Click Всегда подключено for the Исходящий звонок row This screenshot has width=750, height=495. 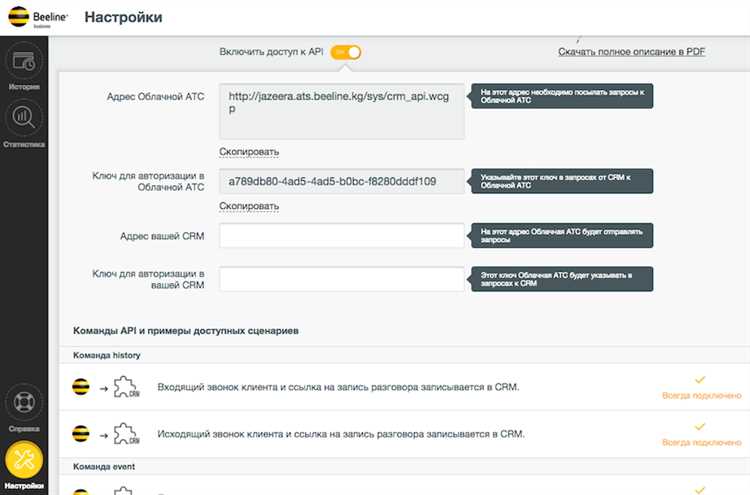click(x=702, y=442)
